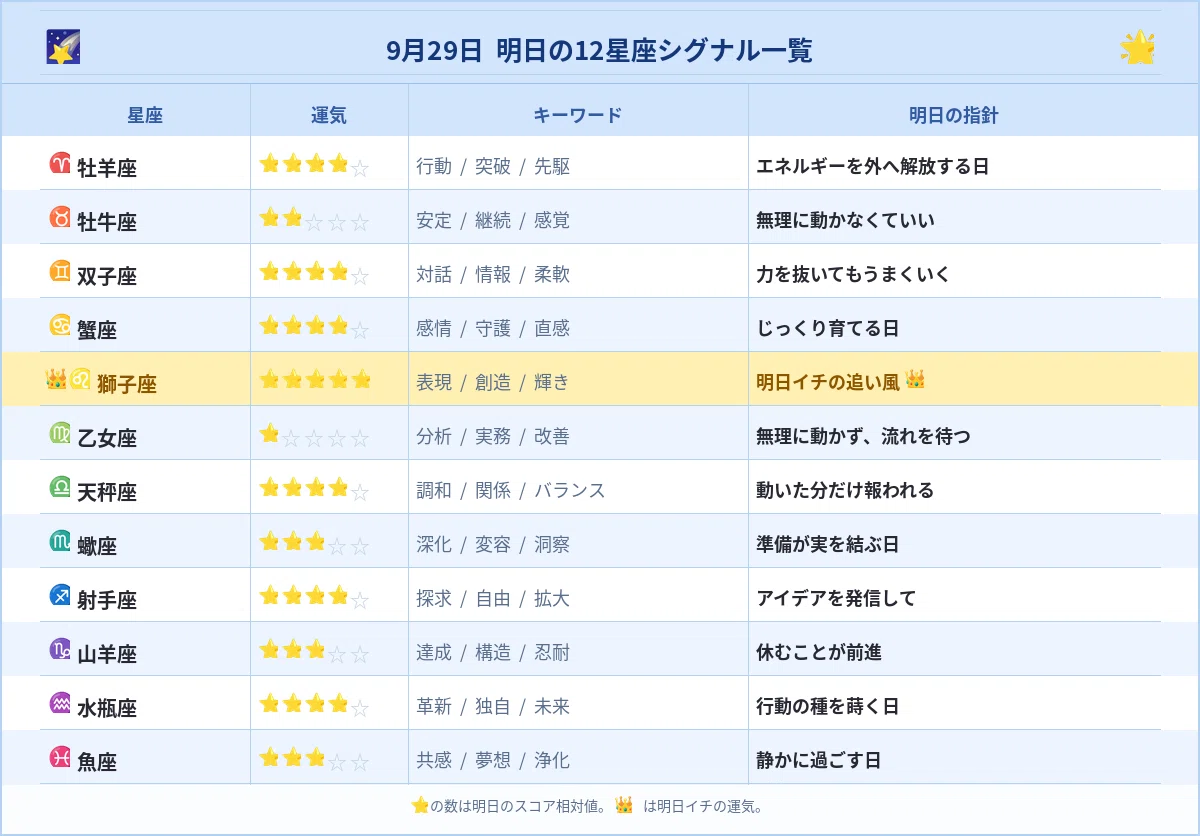
Task: Click the shooting star icon in header
Action: coord(63,47)
